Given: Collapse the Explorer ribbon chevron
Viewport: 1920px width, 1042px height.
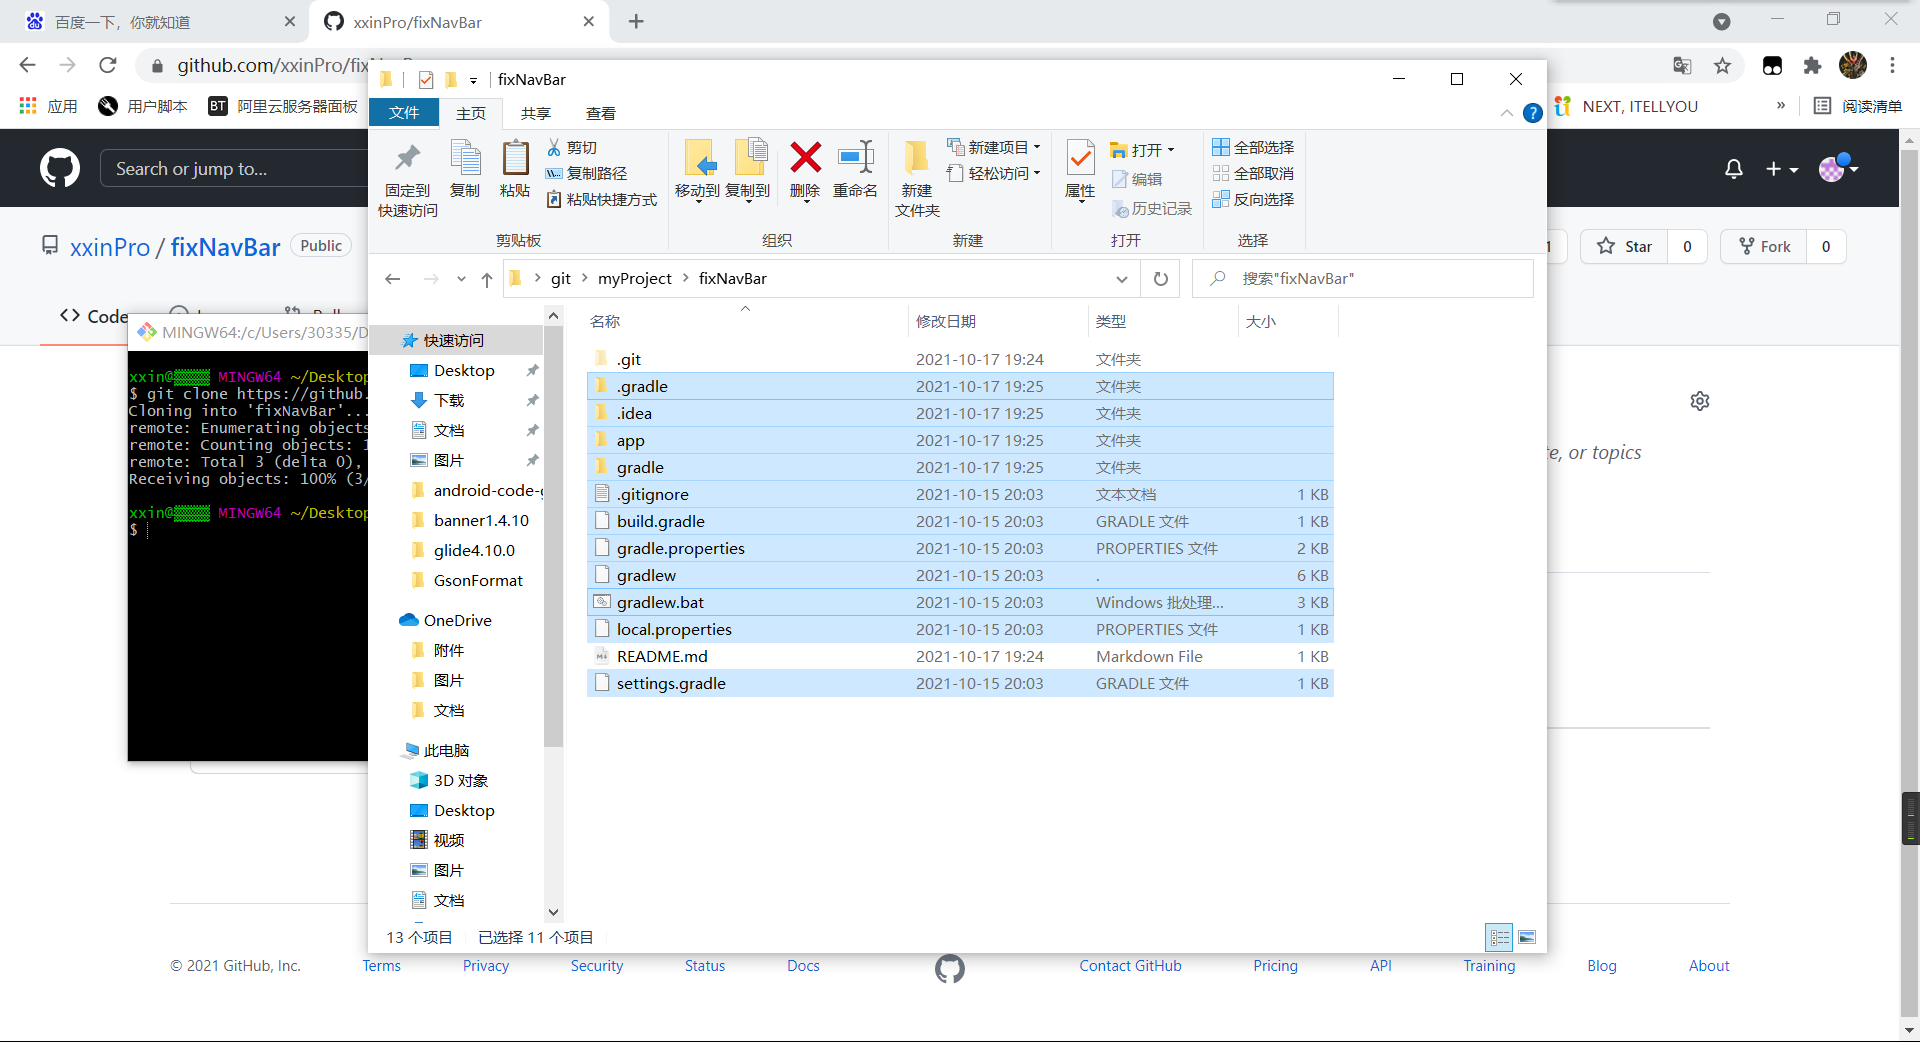Looking at the screenshot, I should click(1507, 113).
